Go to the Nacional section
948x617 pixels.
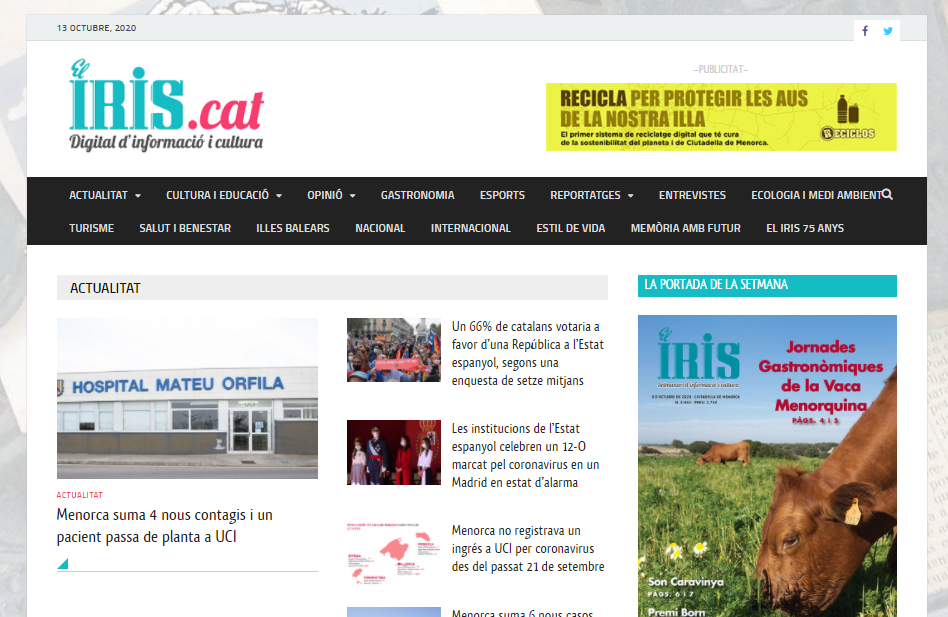(380, 228)
